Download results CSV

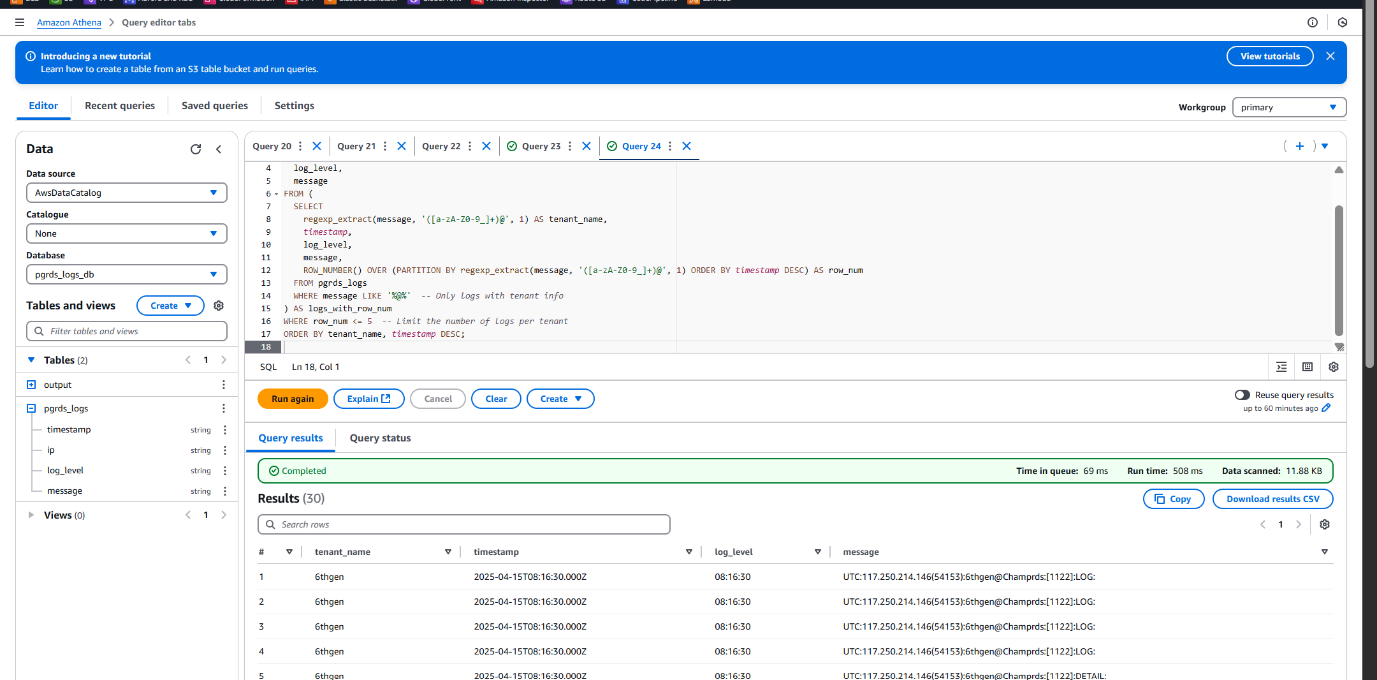pyautogui.click(x=1273, y=499)
